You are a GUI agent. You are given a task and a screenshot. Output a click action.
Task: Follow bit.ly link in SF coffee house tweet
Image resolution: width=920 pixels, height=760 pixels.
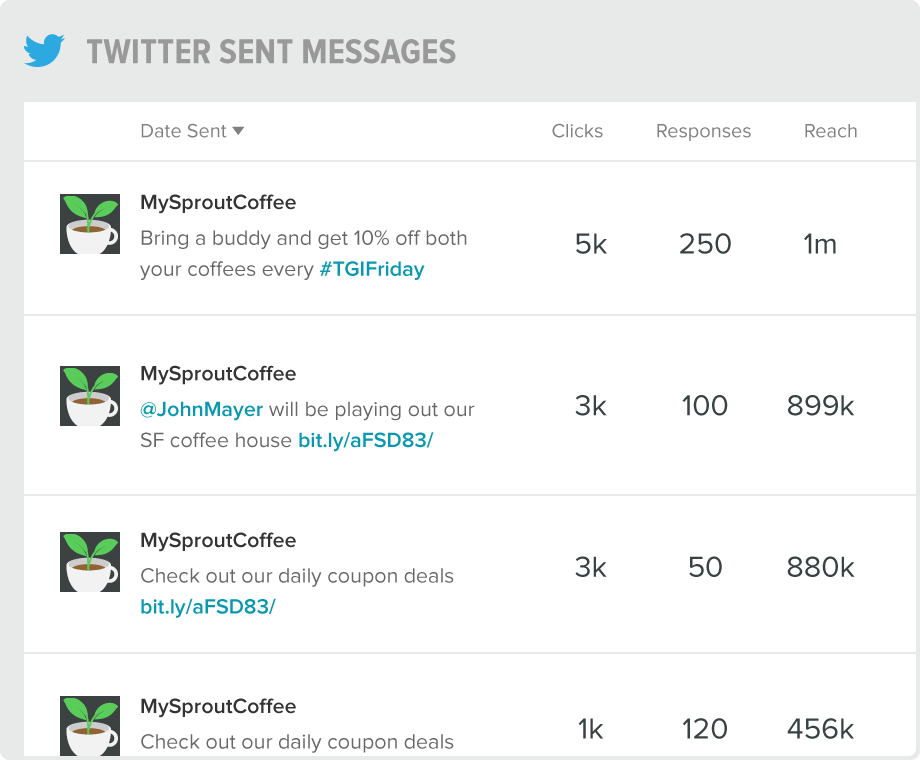coord(366,440)
